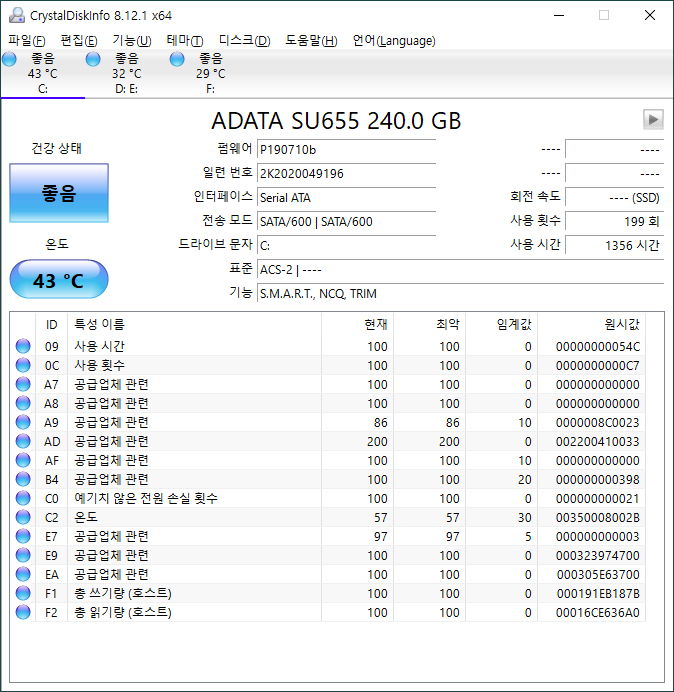674x692 pixels.
Task: Click the next disk arrow button
Action: (x=653, y=119)
